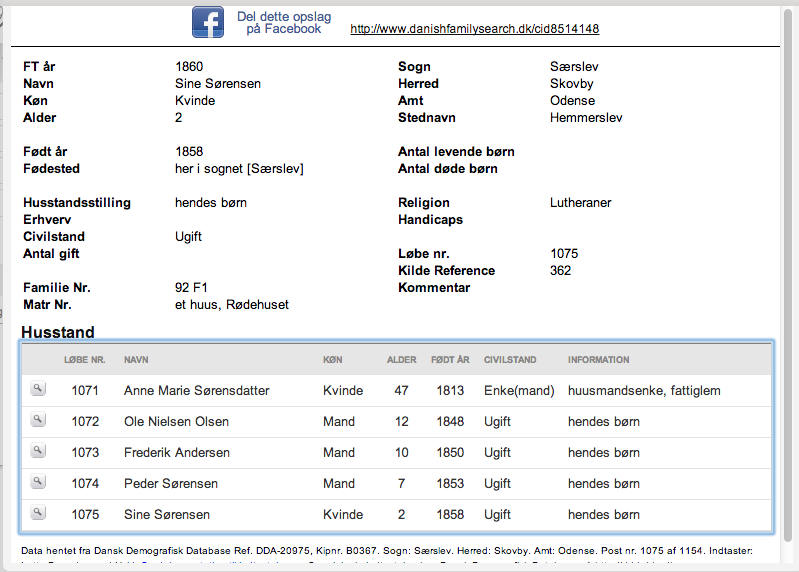Click the NAVN column header
799x572 pixels.
click(136, 360)
